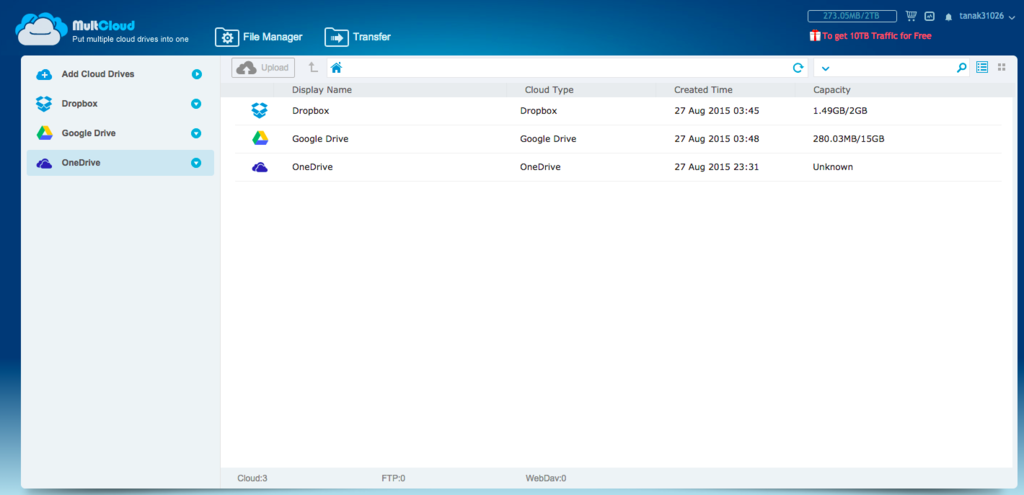Open the notifications bell
The image size is (1024, 495).
pos(948,18)
